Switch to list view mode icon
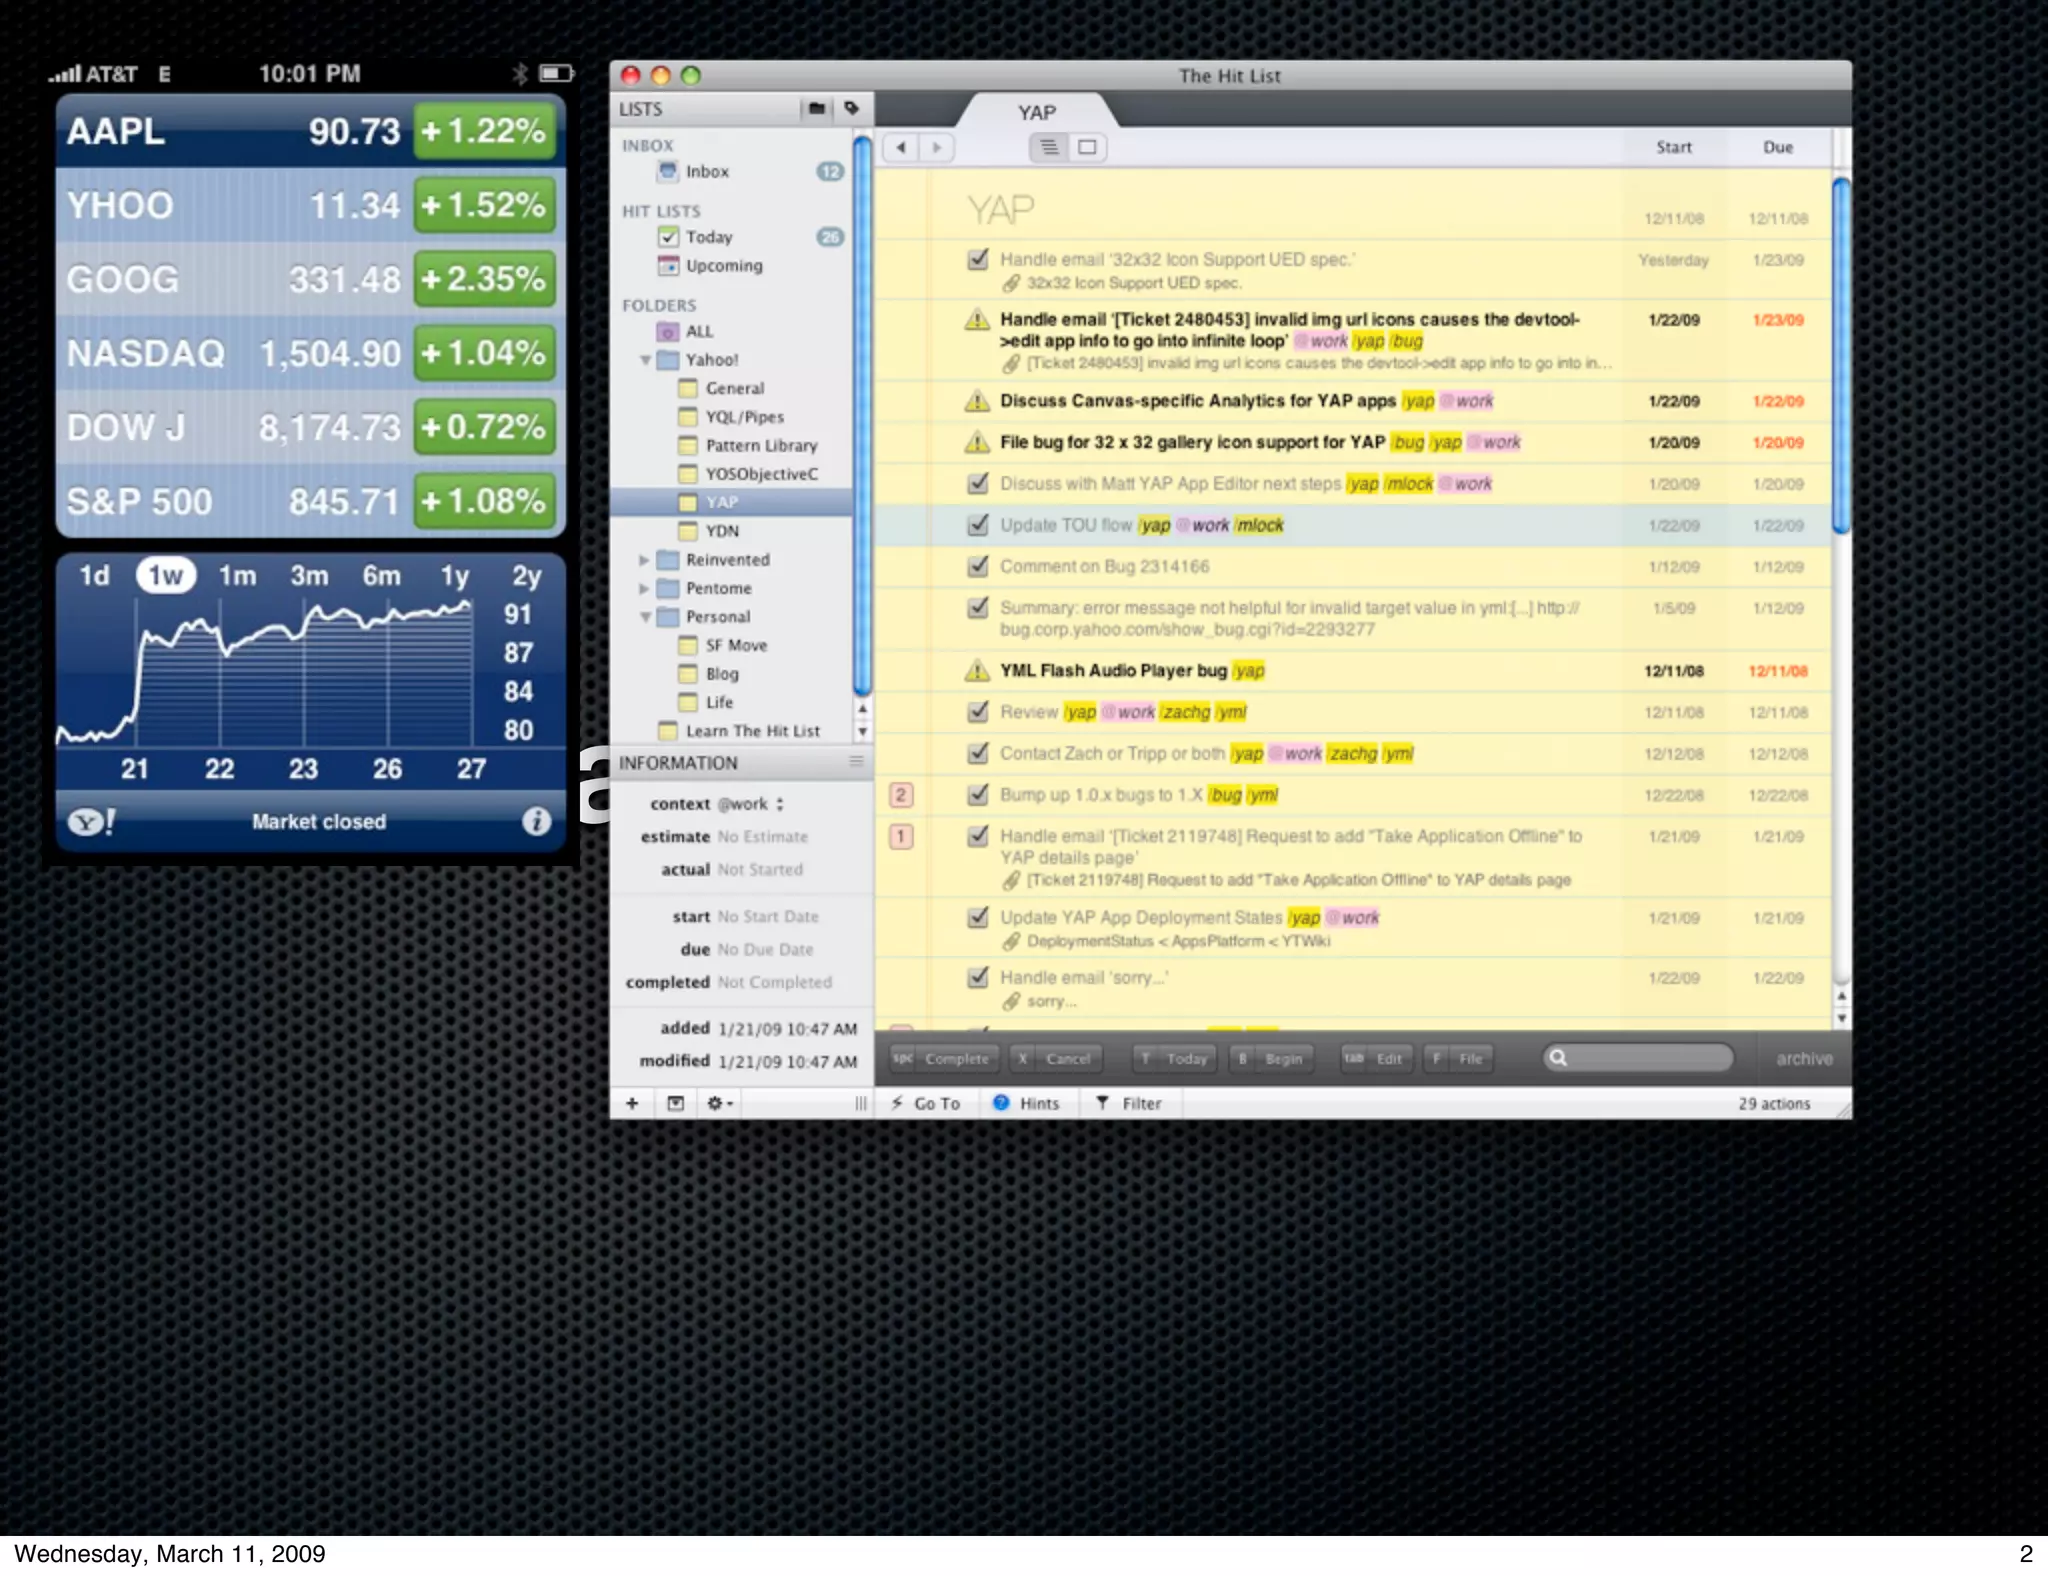Viewport: 2048px width, 1576px height. tap(1049, 148)
